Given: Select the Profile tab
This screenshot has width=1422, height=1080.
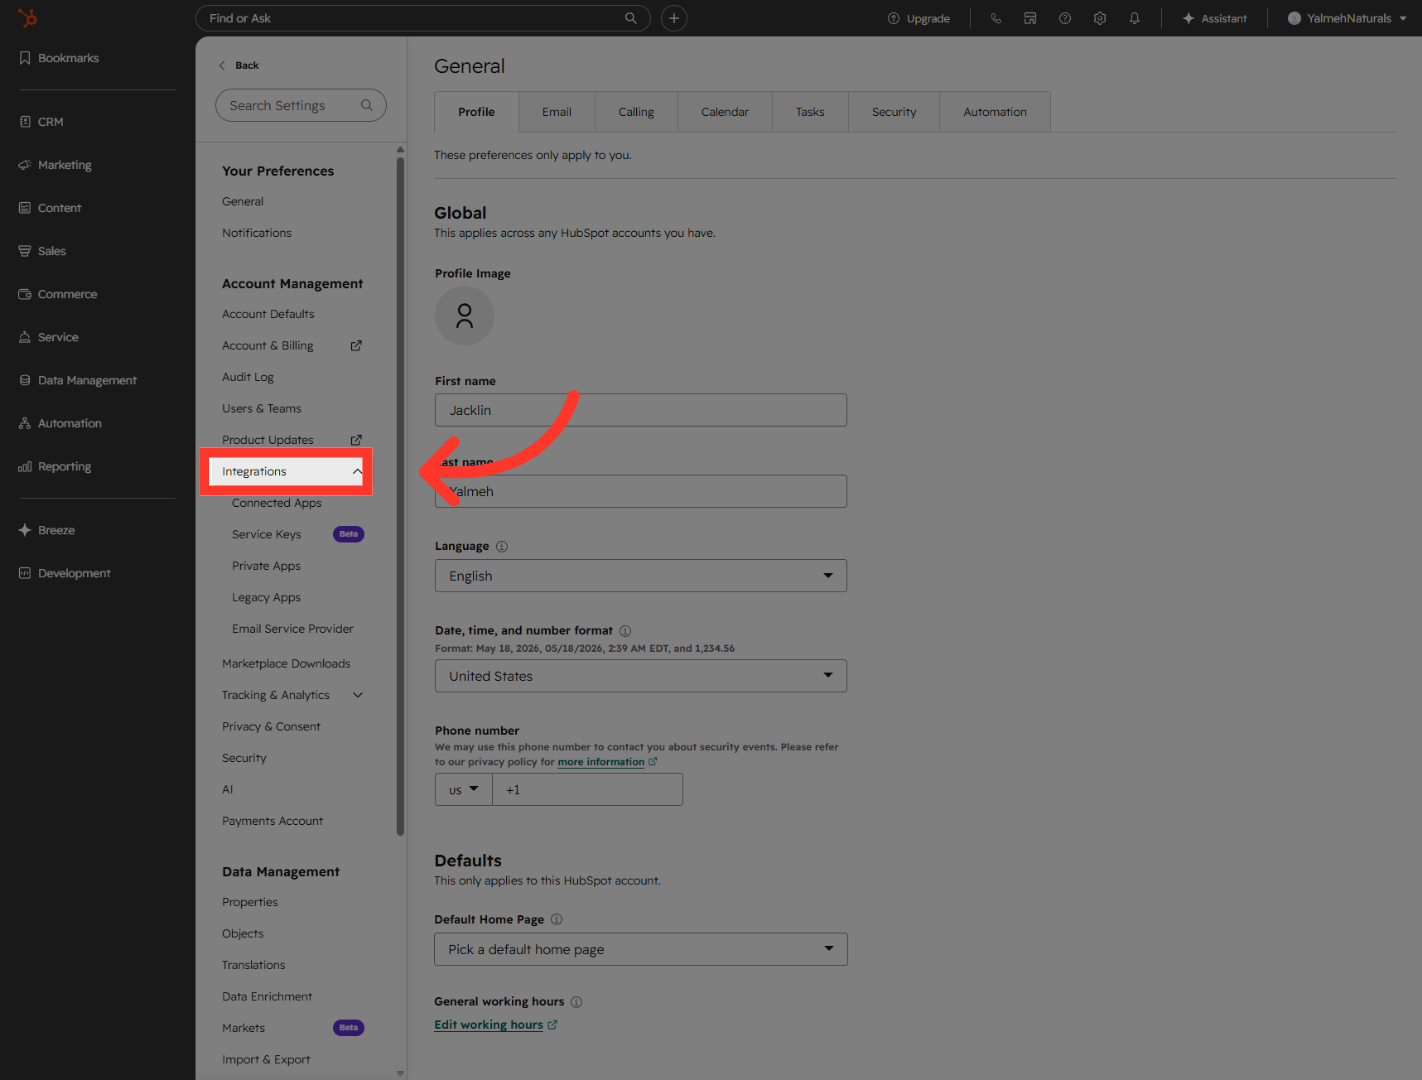Looking at the screenshot, I should click(x=477, y=112).
